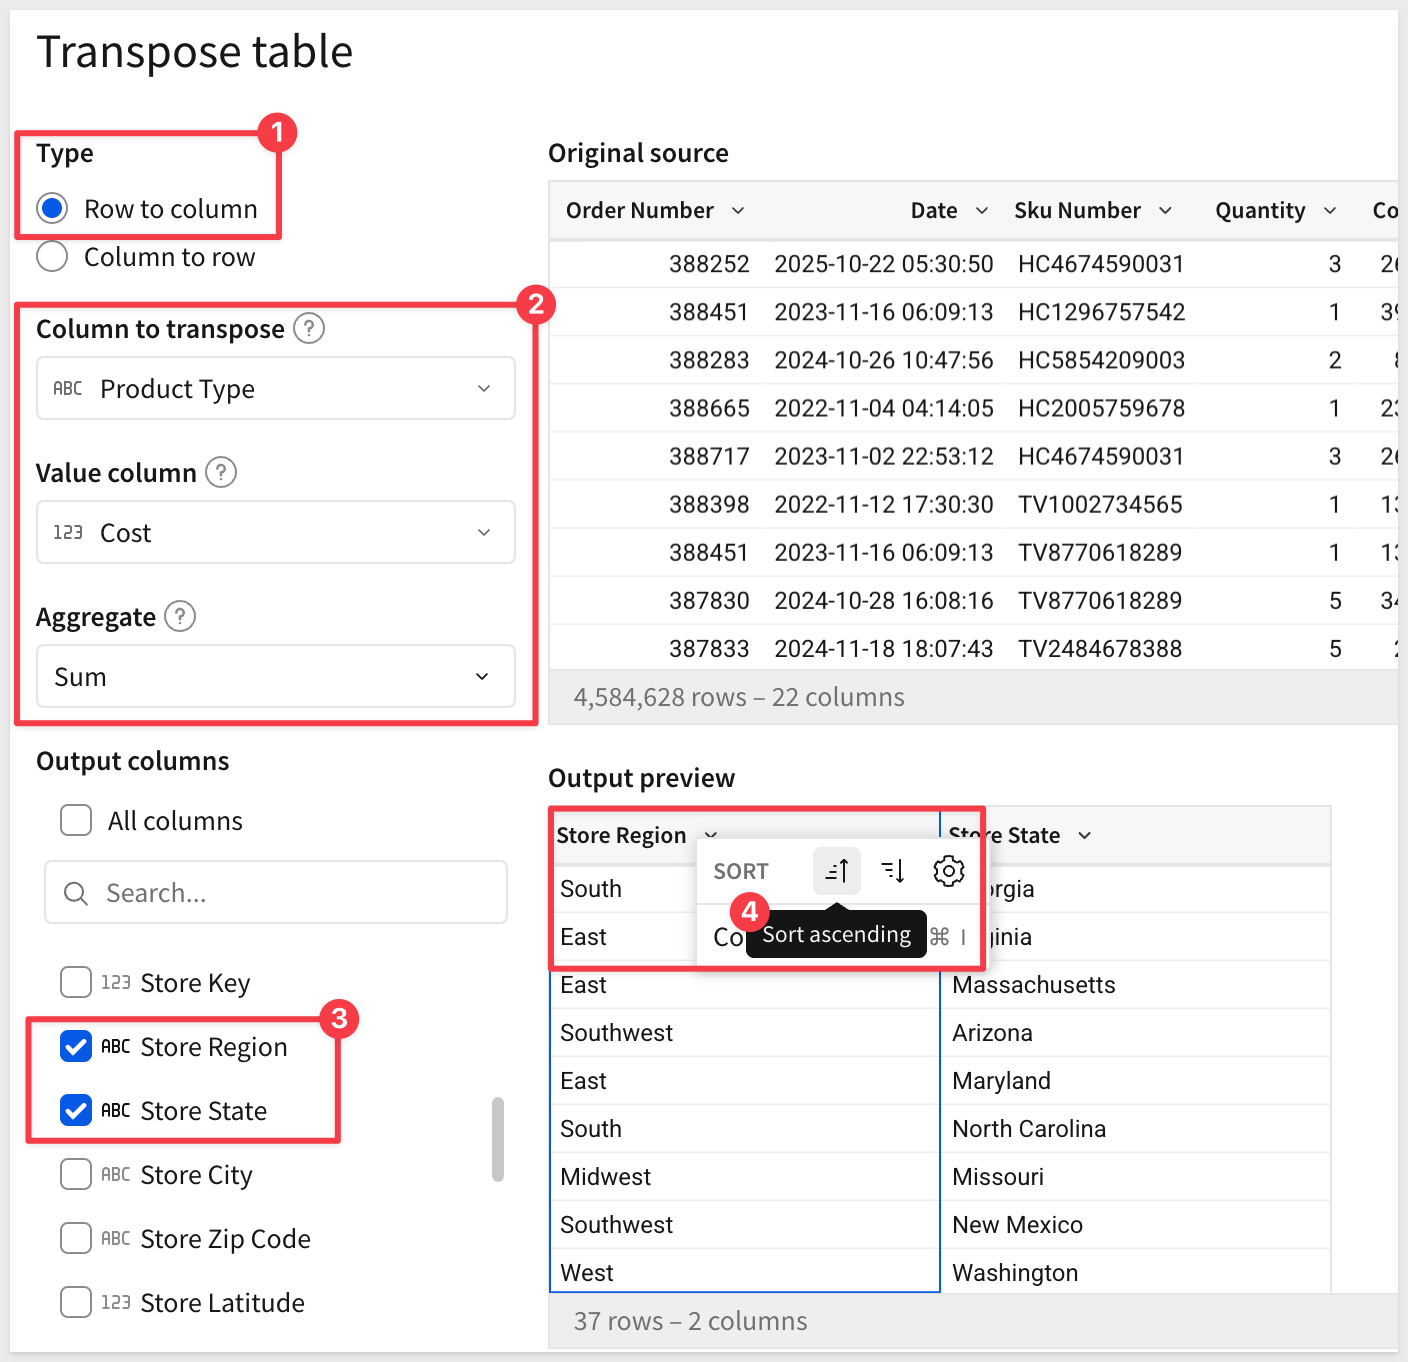Open the Store State column menu arrow

click(x=1085, y=835)
